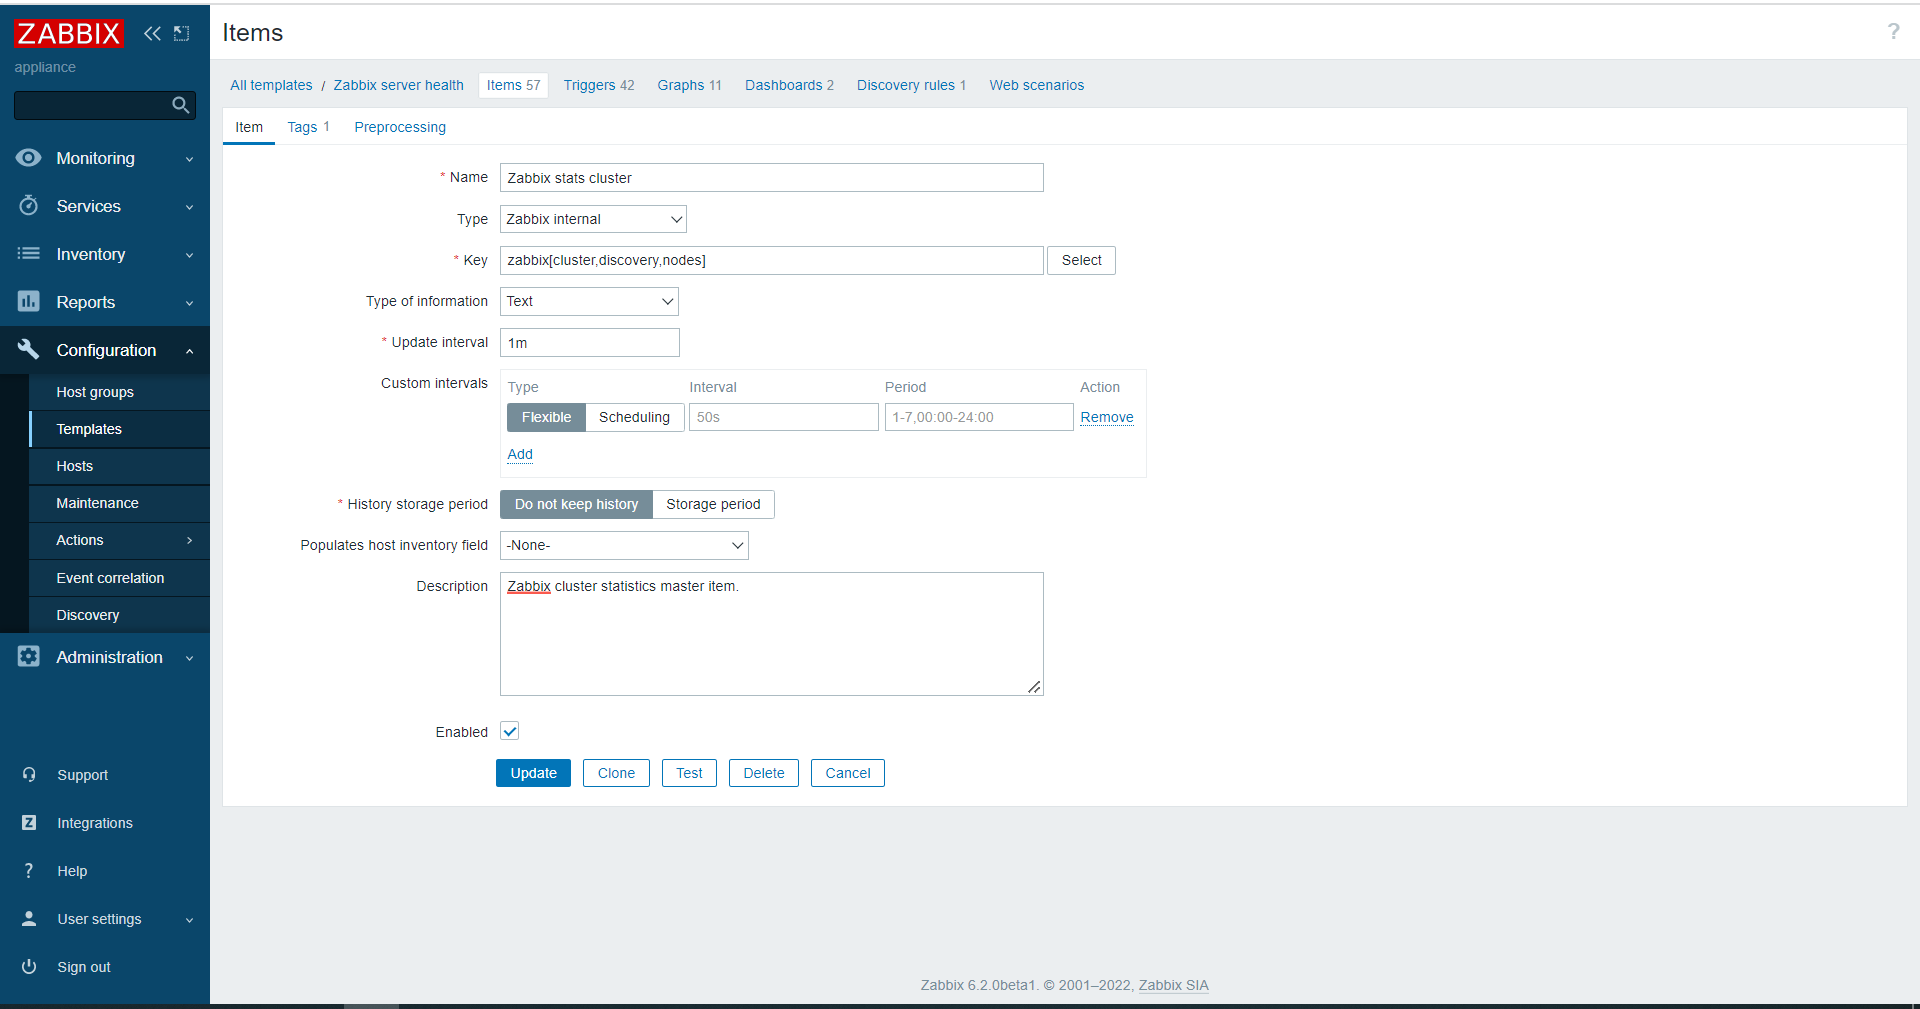Open the Type dropdown showing Zabbix internal

point(593,219)
